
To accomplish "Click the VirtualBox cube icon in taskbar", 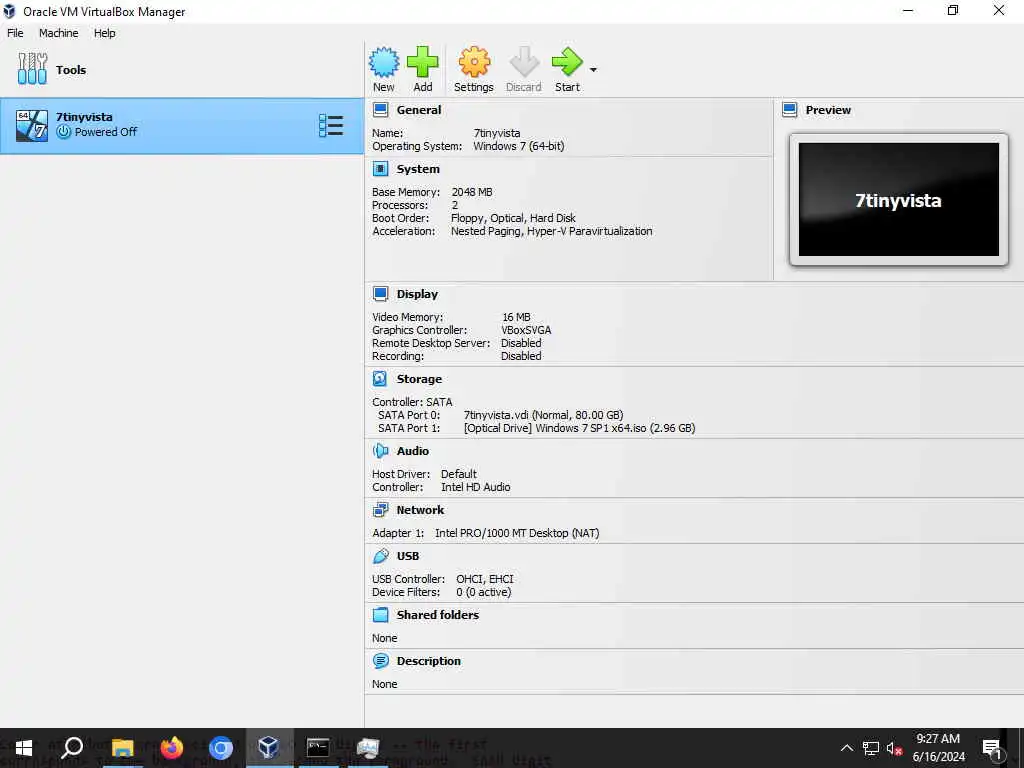I will pos(269,748).
